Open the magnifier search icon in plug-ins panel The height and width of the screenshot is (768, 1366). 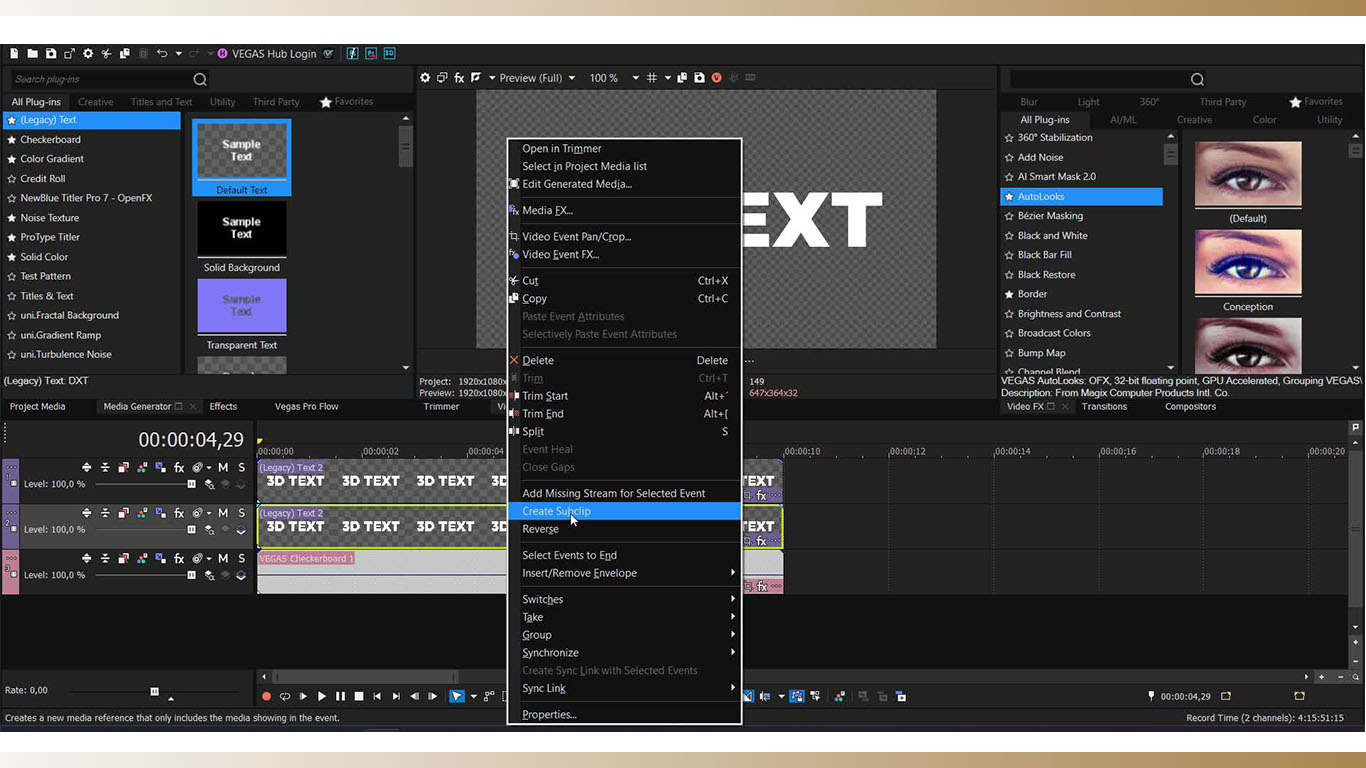pos(199,78)
